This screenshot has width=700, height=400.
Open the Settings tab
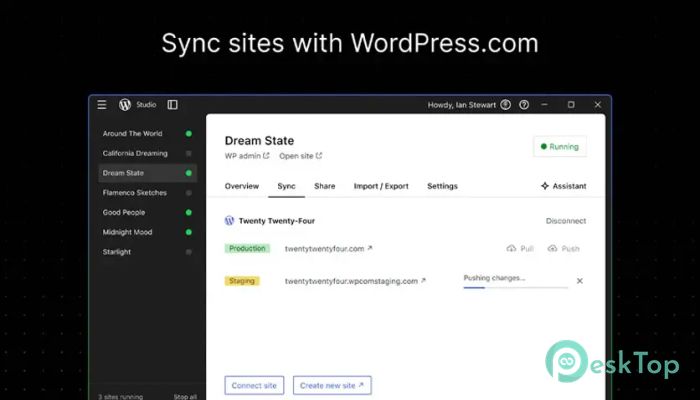442,186
